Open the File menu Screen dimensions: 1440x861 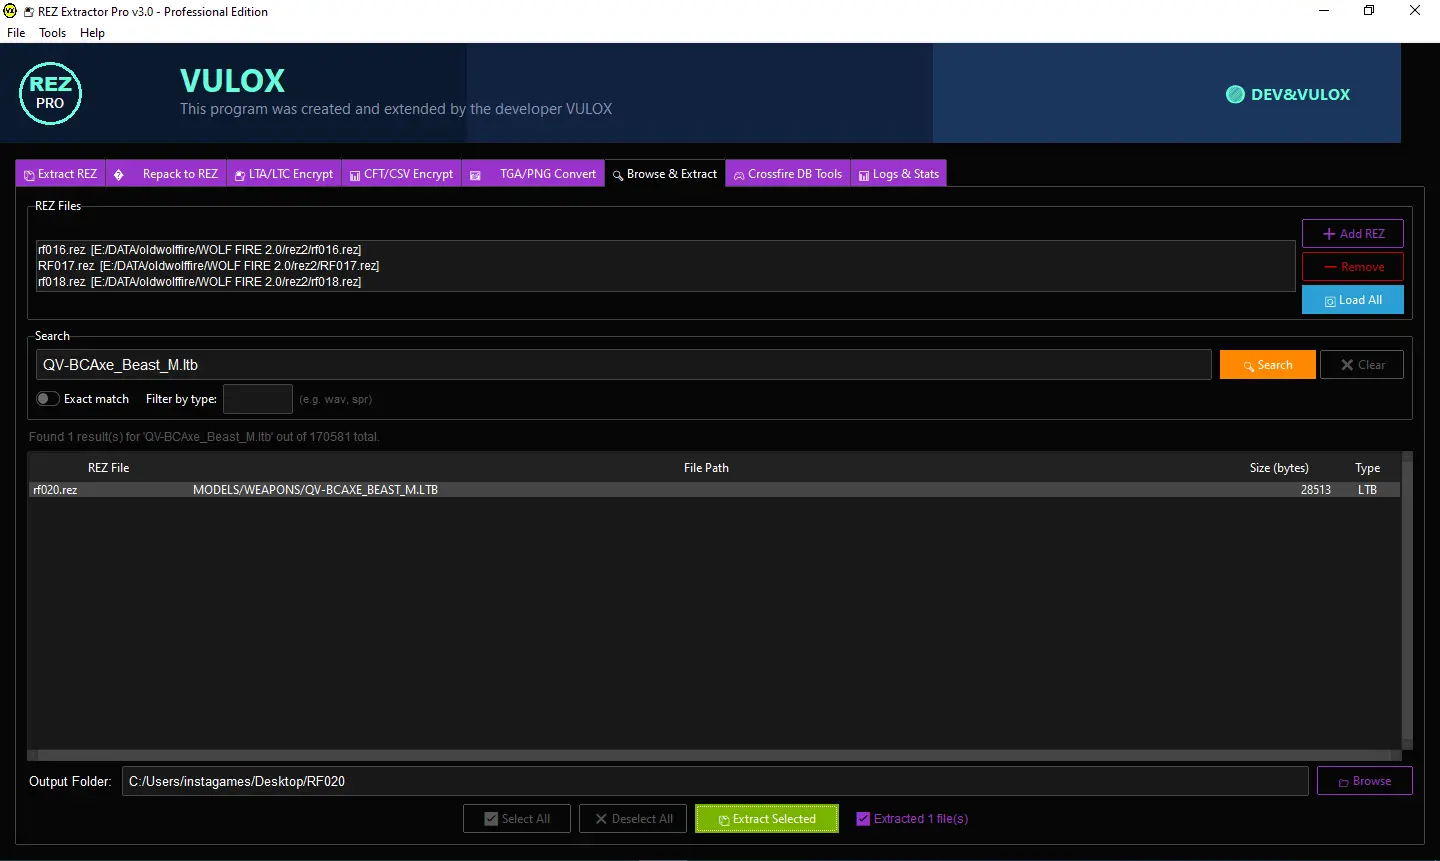[x=16, y=33]
